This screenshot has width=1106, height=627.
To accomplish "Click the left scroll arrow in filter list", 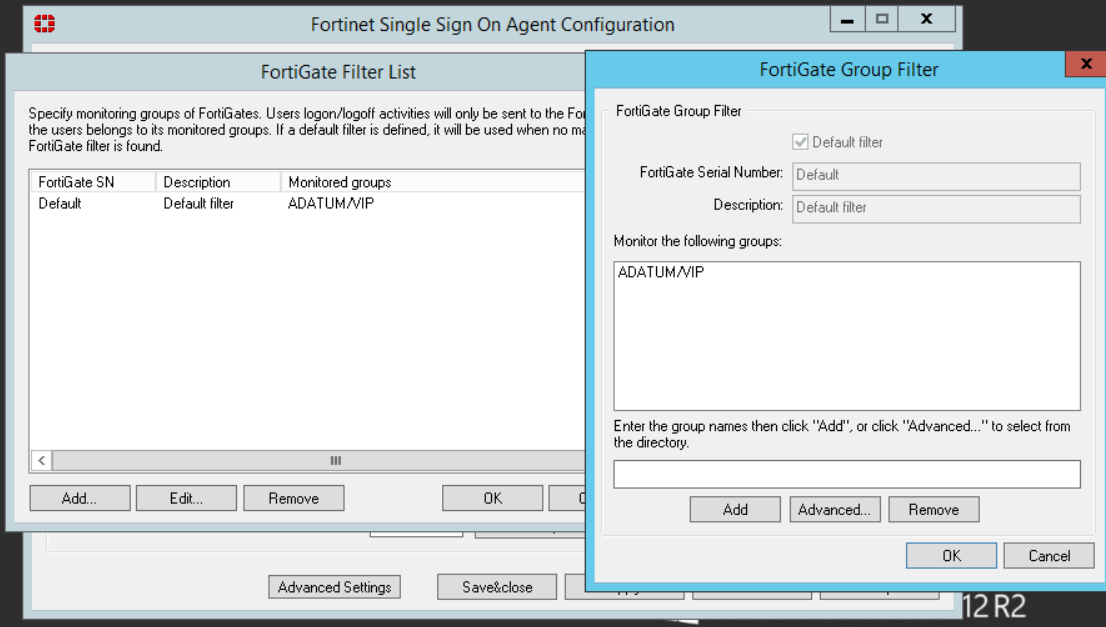I will (x=41, y=461).
